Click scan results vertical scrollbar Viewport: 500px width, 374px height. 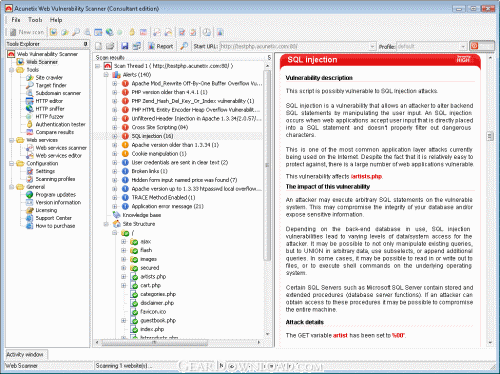[x=267, y=165]
